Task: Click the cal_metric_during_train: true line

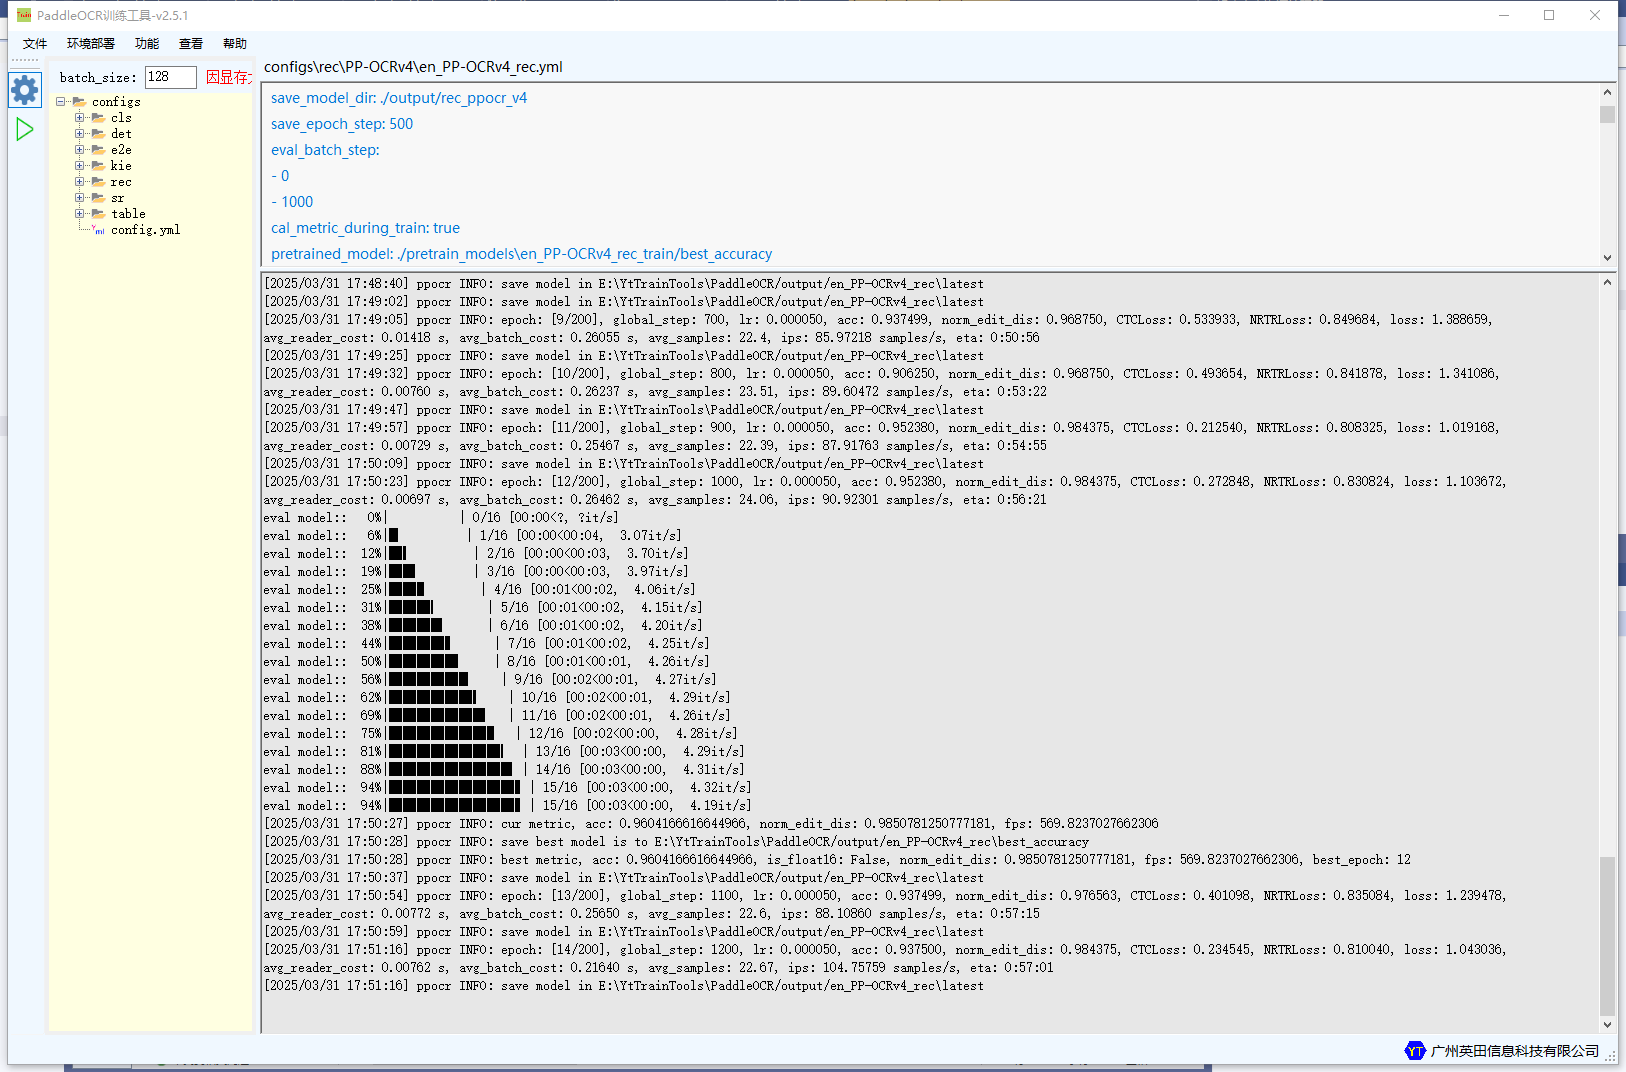Action: click(x=365, y=228)
